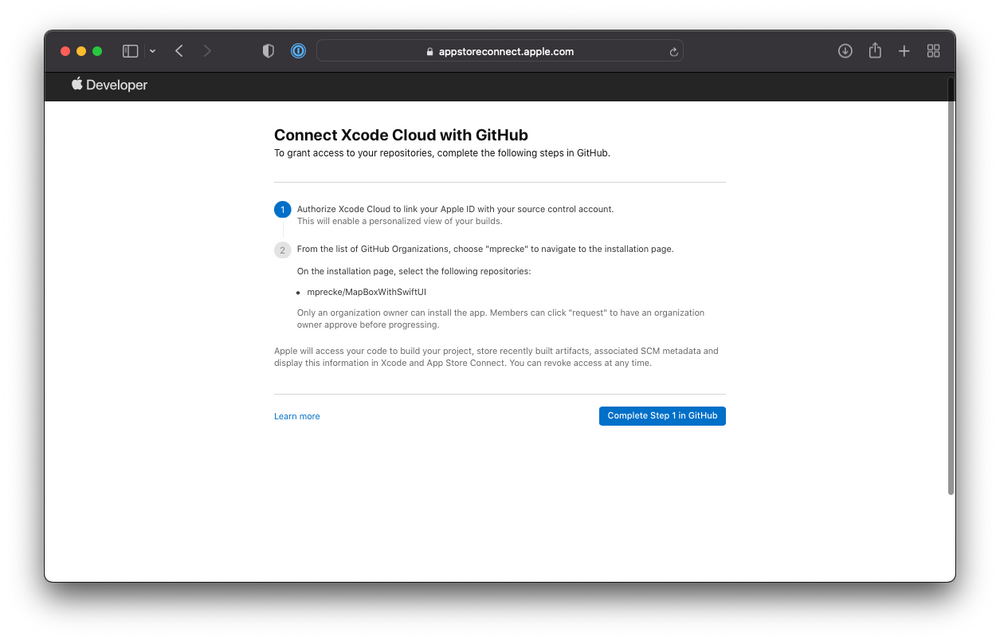Click the Connect Xcode Cloud with GitHub heading
This screenshot has height=641, width=1000.
coord(400,135)
